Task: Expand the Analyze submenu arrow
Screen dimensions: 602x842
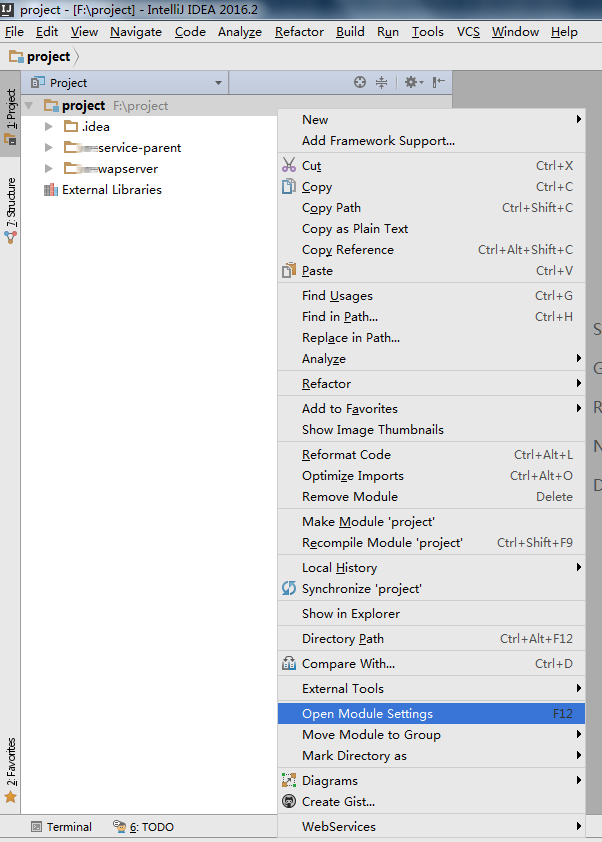Action: click(578, 358)
